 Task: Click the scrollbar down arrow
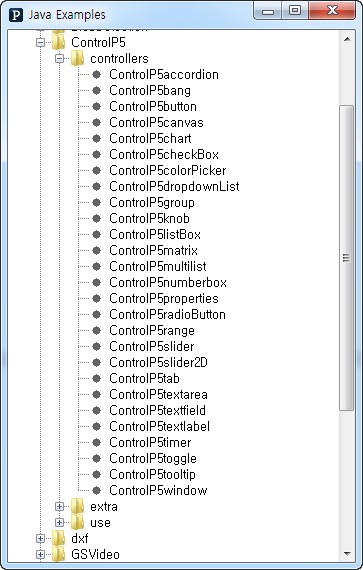click(x=347, y=554)
